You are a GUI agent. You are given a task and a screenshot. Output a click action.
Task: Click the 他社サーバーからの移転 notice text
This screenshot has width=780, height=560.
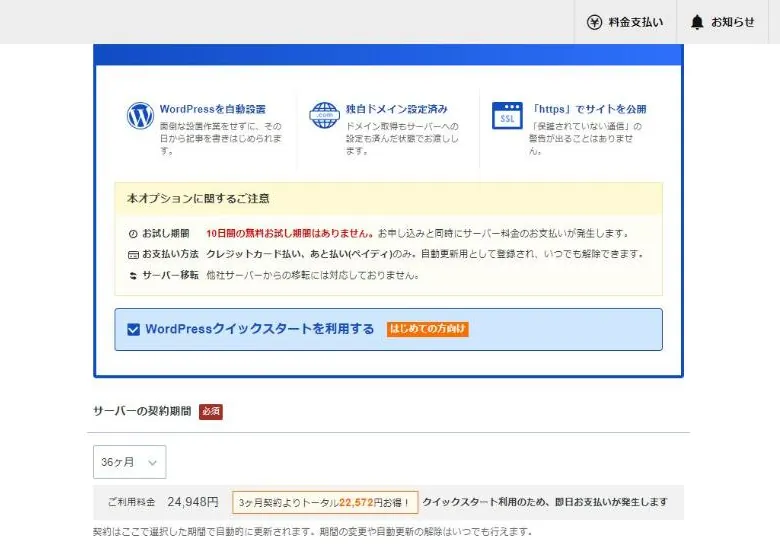312,275
